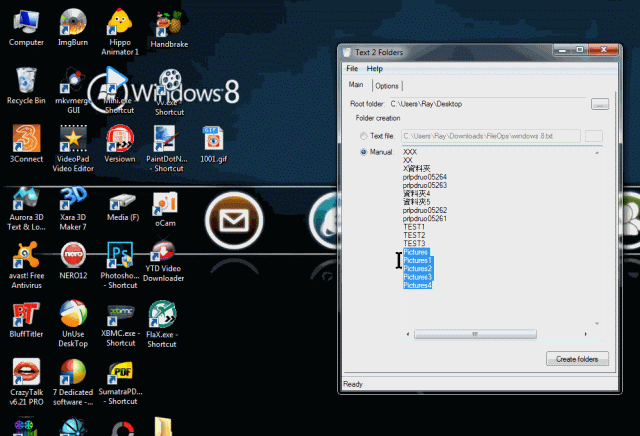
Task: Select the YTD Video Downloader icon
Action: pos(163,261)
